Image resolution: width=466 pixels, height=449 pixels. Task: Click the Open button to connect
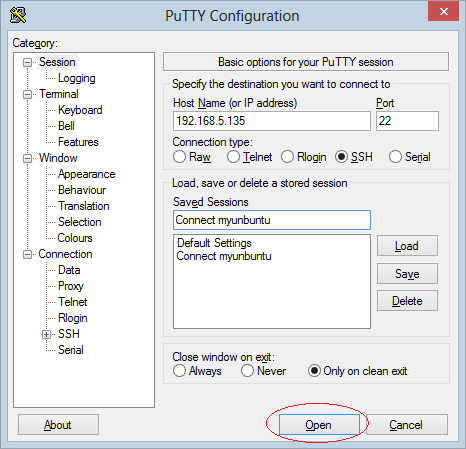[319, 425]
